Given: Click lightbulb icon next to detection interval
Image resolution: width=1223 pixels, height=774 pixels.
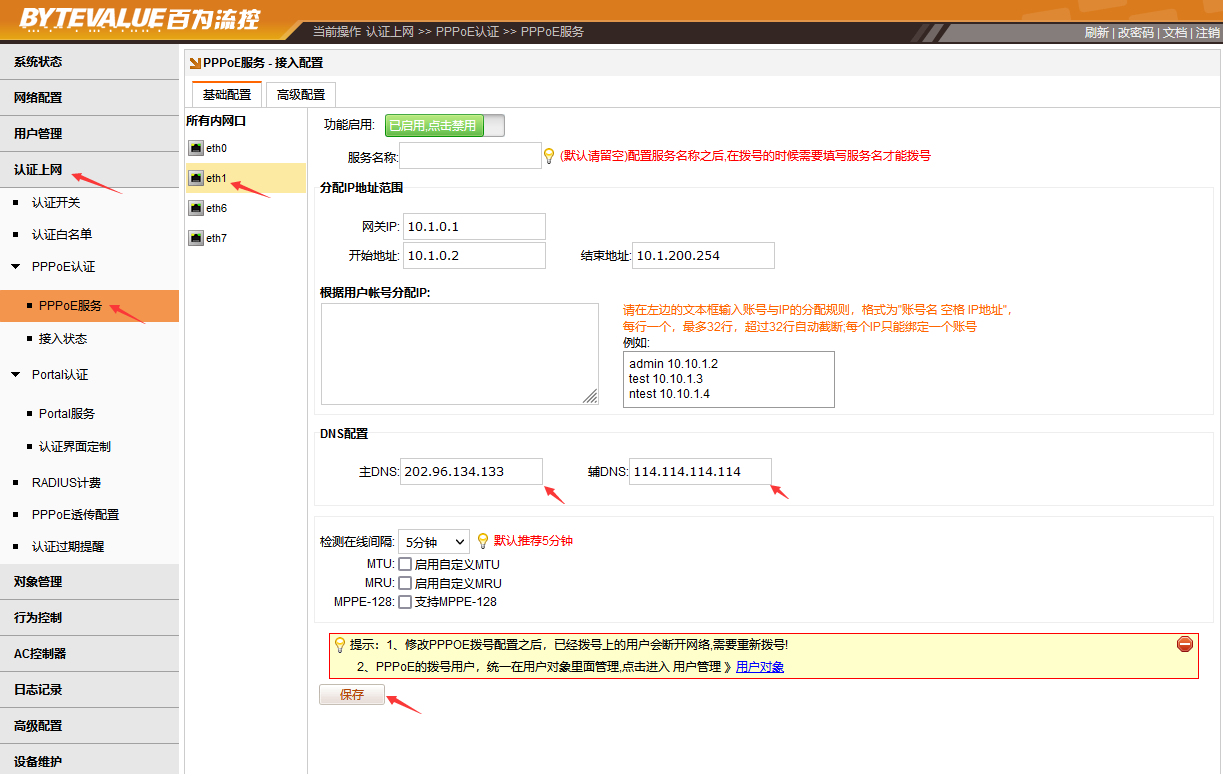Looking at the screenshot, I should (x=482, y=541).
